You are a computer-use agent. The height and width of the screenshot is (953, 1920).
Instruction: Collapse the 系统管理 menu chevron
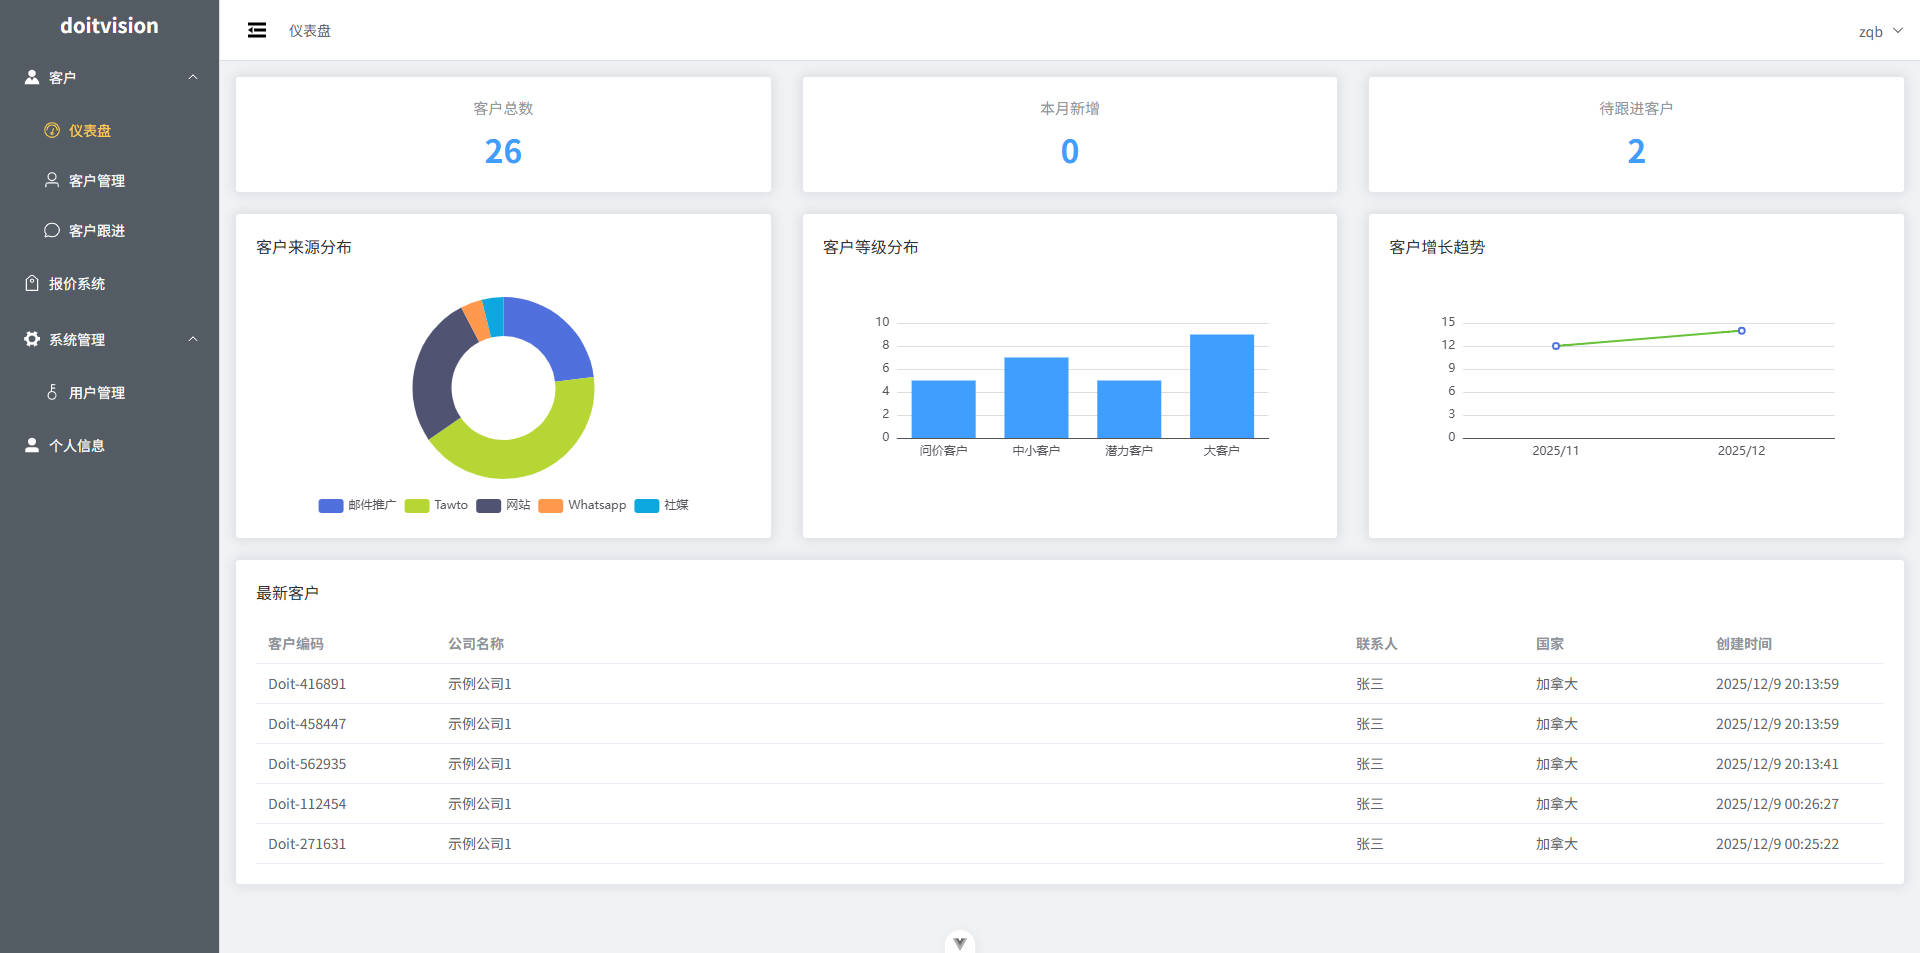(x=193, y=339)
